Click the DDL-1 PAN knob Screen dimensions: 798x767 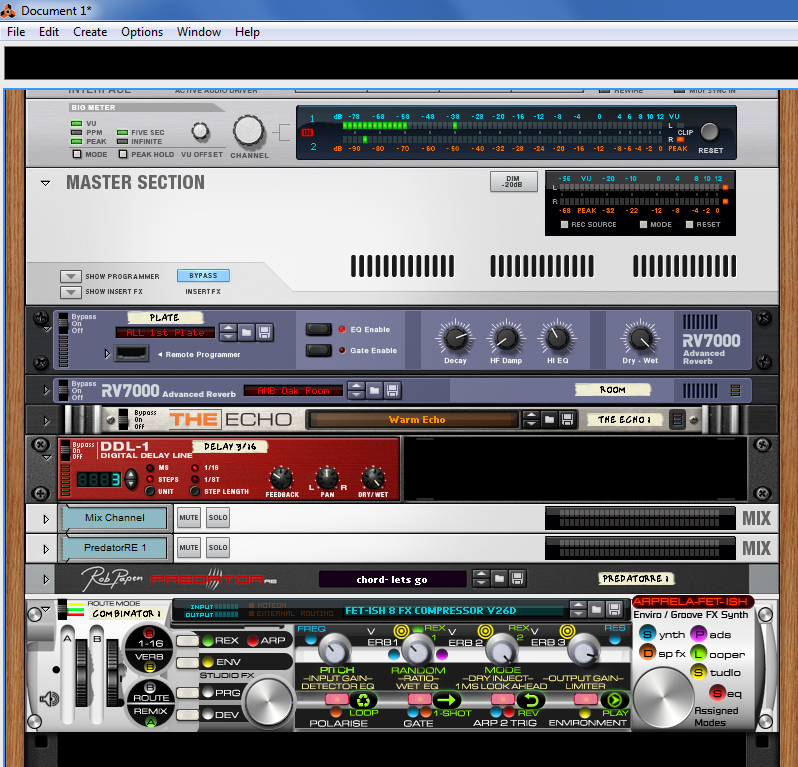coord(327,478)
